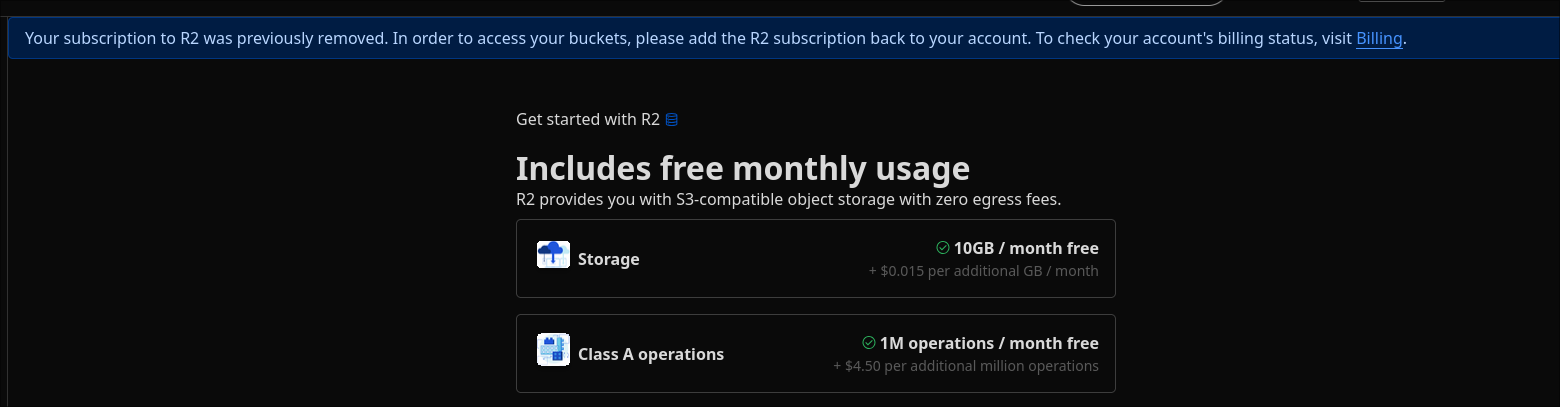Click the $0.015 per additional GB price
The height and width of the screenshot is (407, 1560).
pyautogui.click(x=983, y=271)
